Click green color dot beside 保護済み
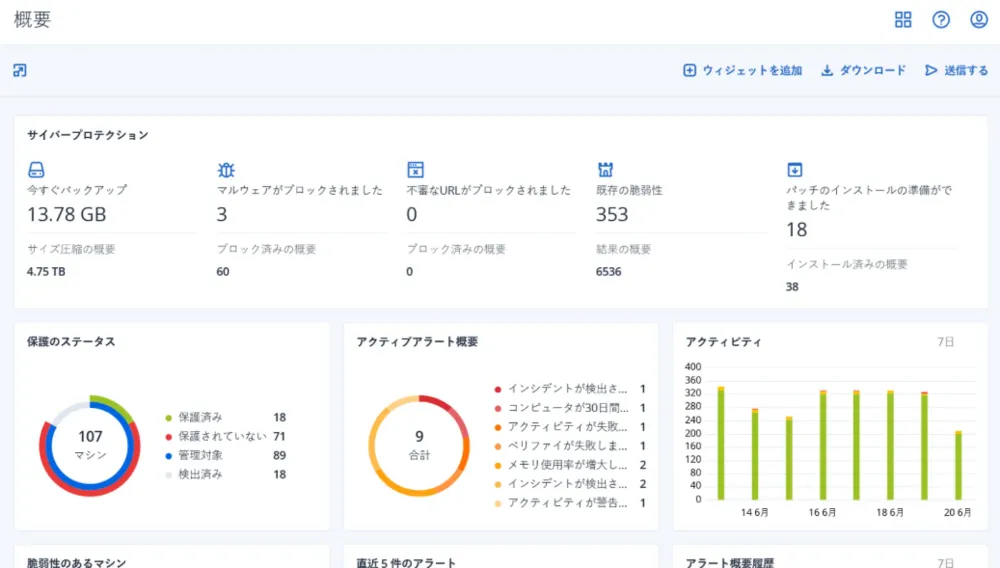 click(168, 418)
